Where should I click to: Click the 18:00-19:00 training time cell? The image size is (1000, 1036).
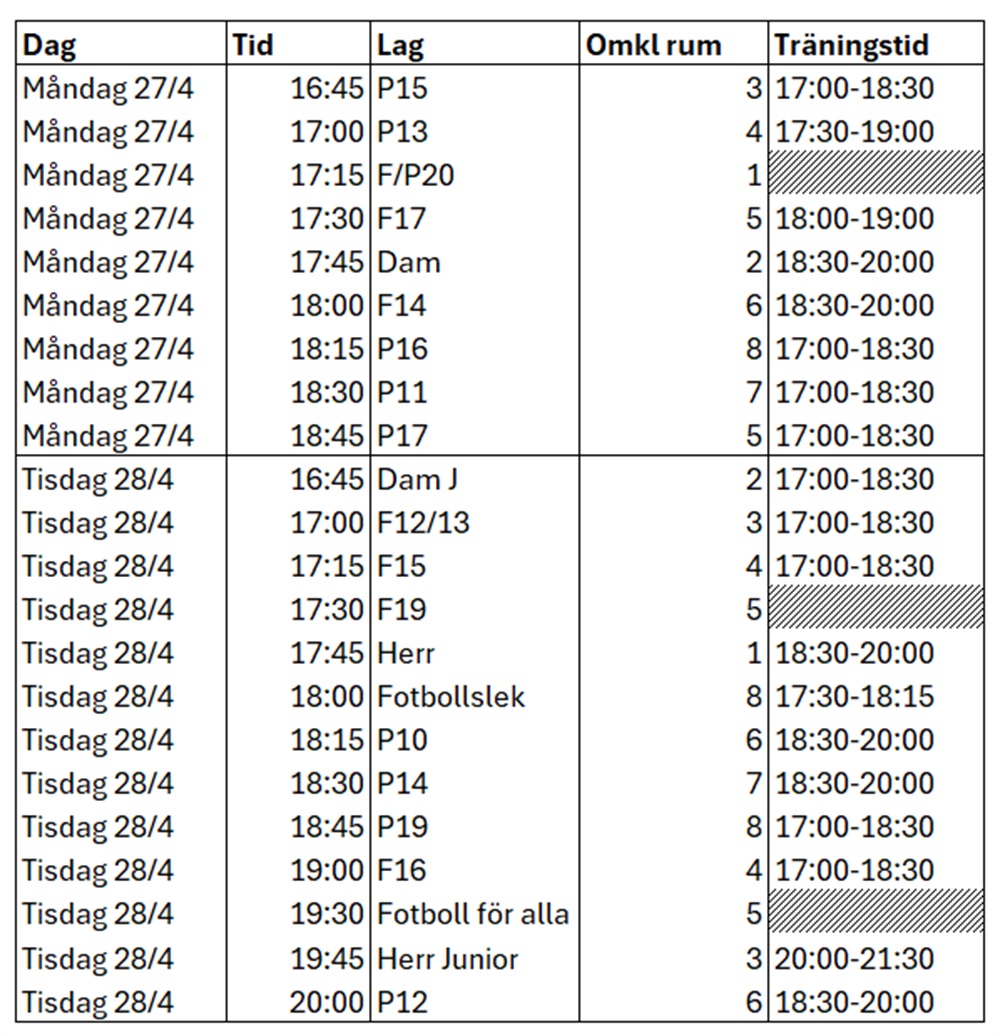855,219
